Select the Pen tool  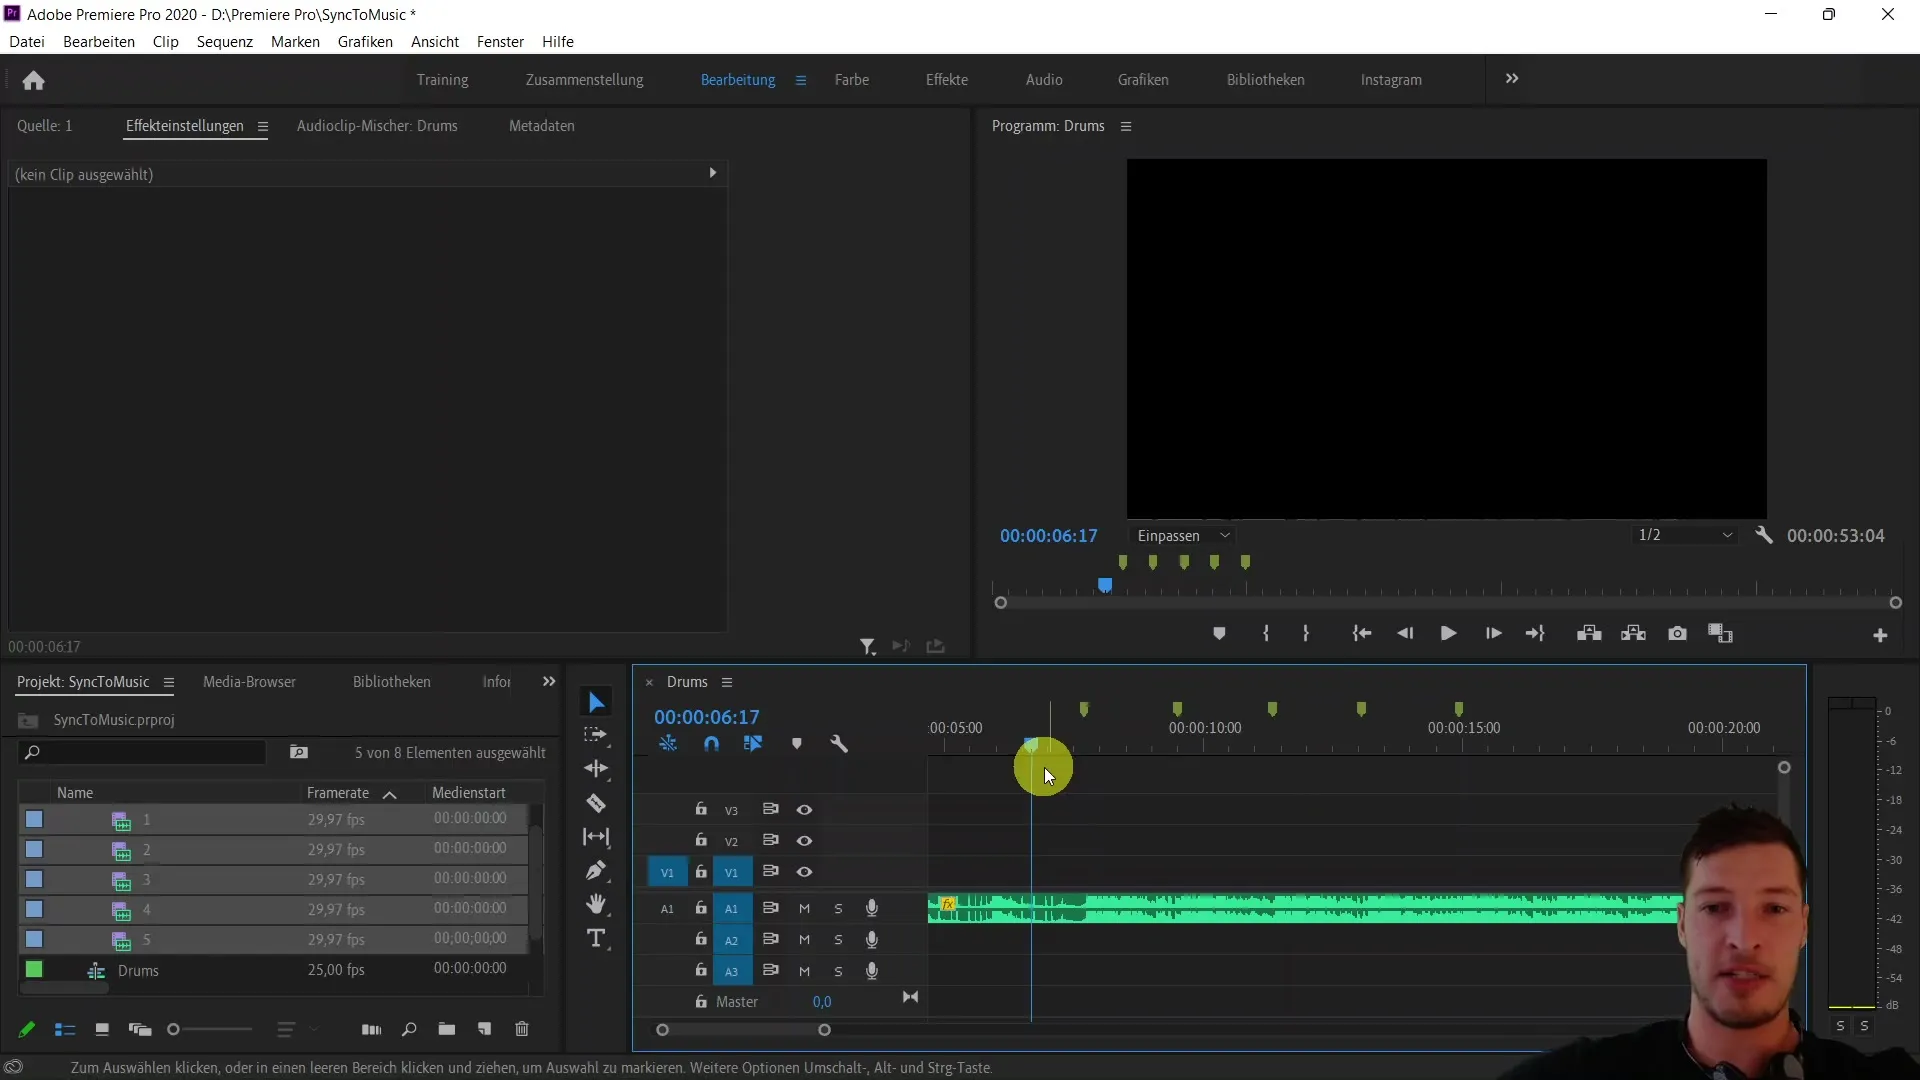click(x=596, y=870)
